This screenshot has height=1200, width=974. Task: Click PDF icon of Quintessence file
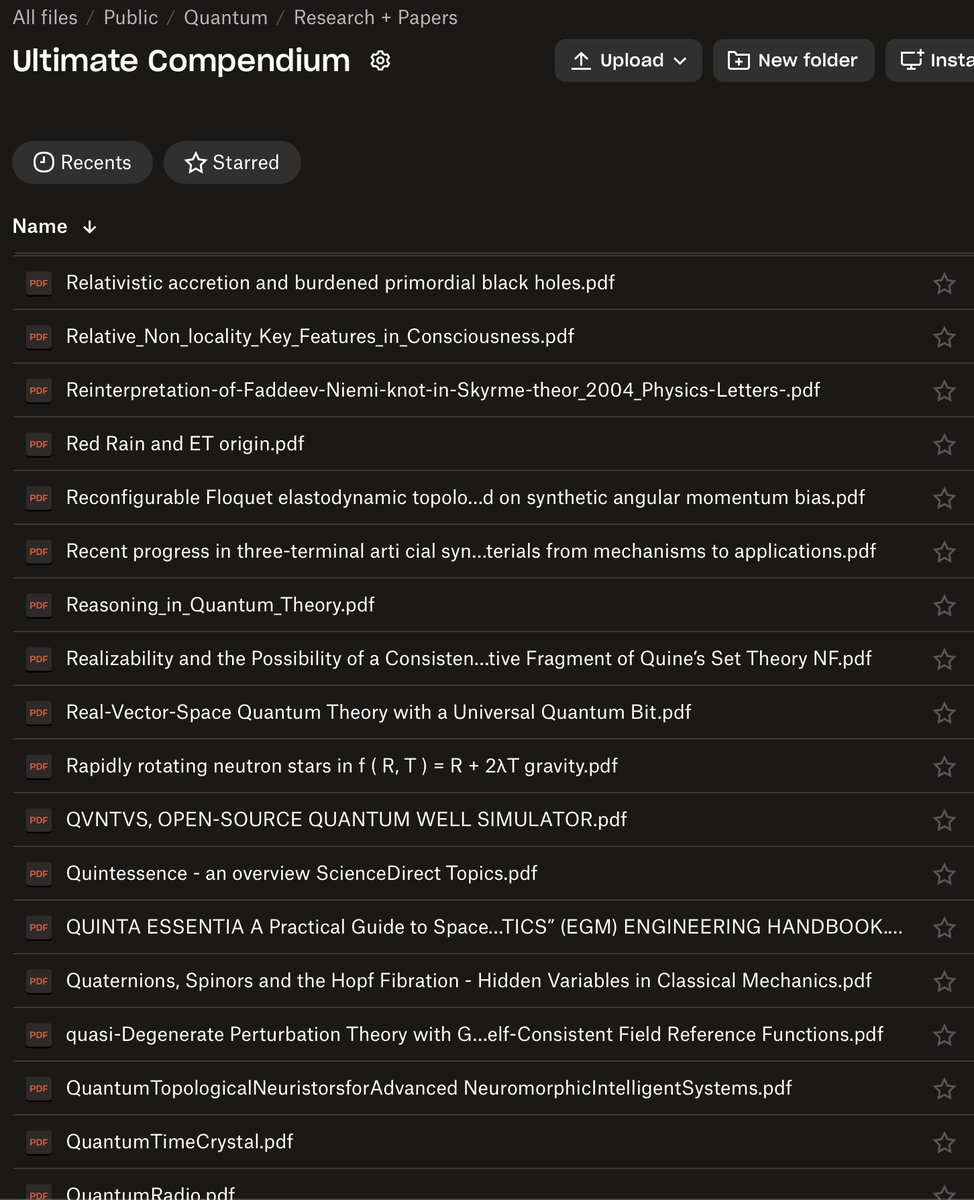[38, 873]
